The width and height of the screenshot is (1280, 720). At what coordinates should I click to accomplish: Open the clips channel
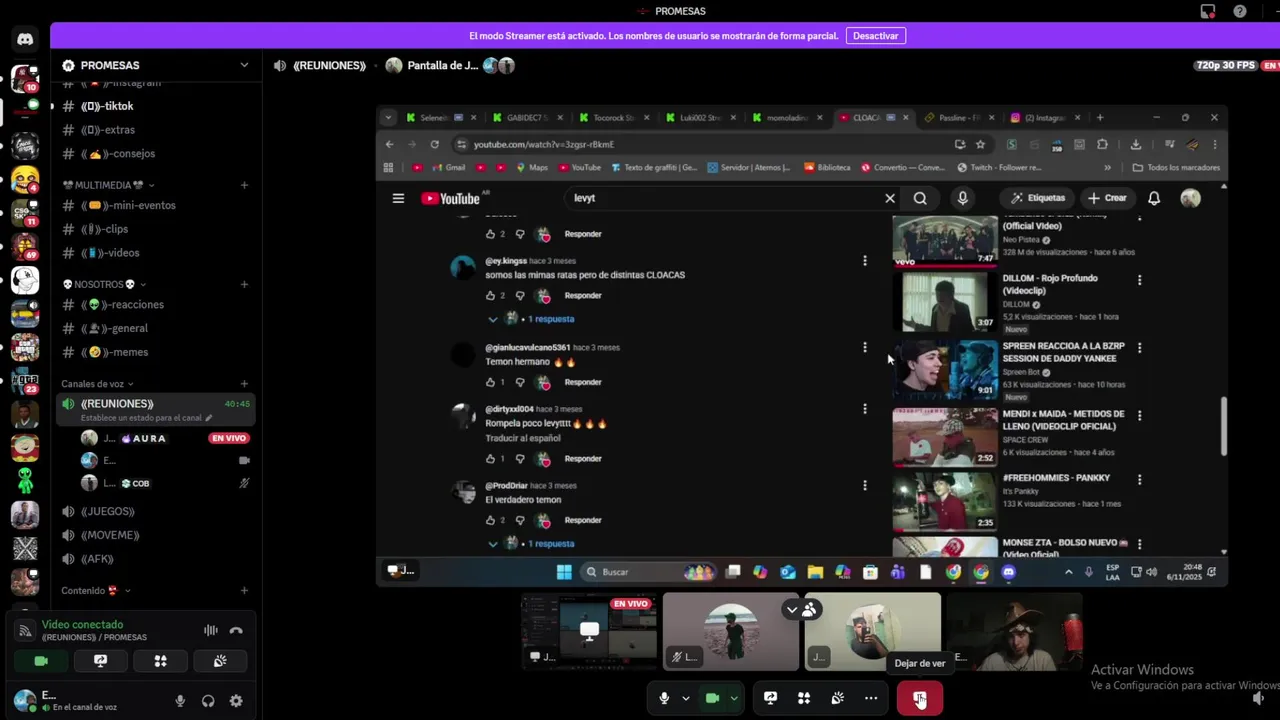tap(155, 229)
